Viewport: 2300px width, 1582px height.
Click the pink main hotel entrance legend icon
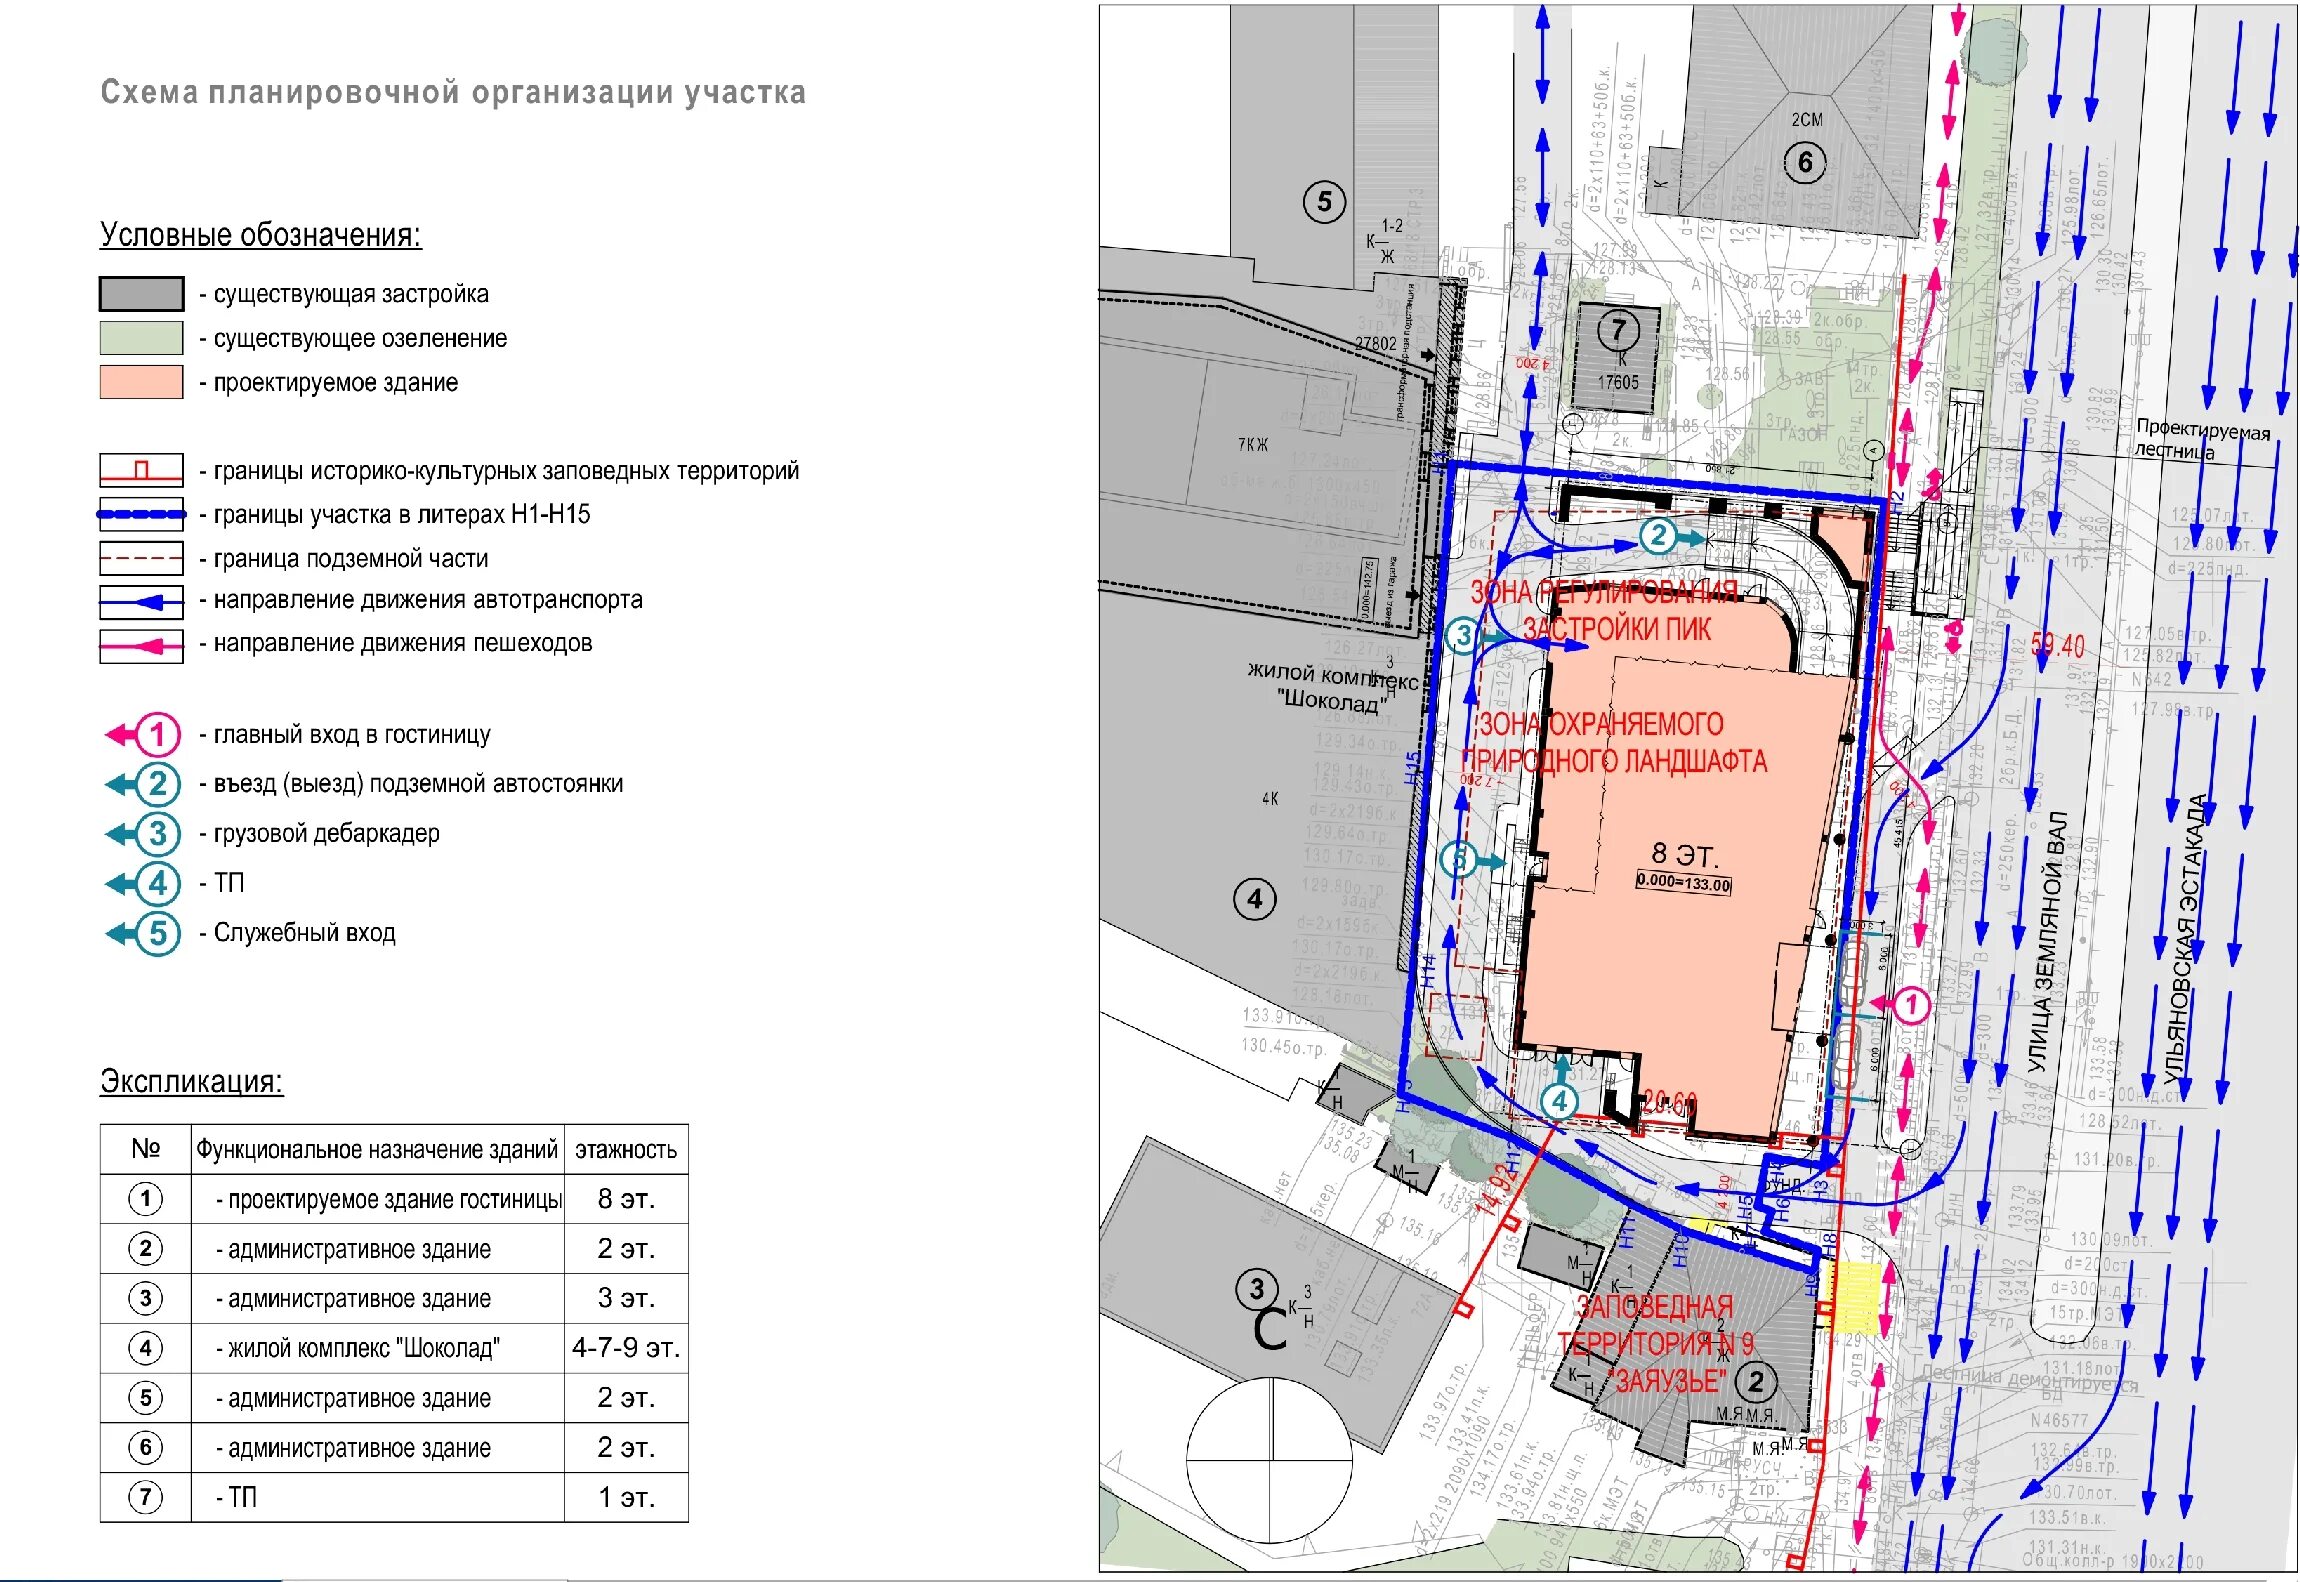click(156, 735)
